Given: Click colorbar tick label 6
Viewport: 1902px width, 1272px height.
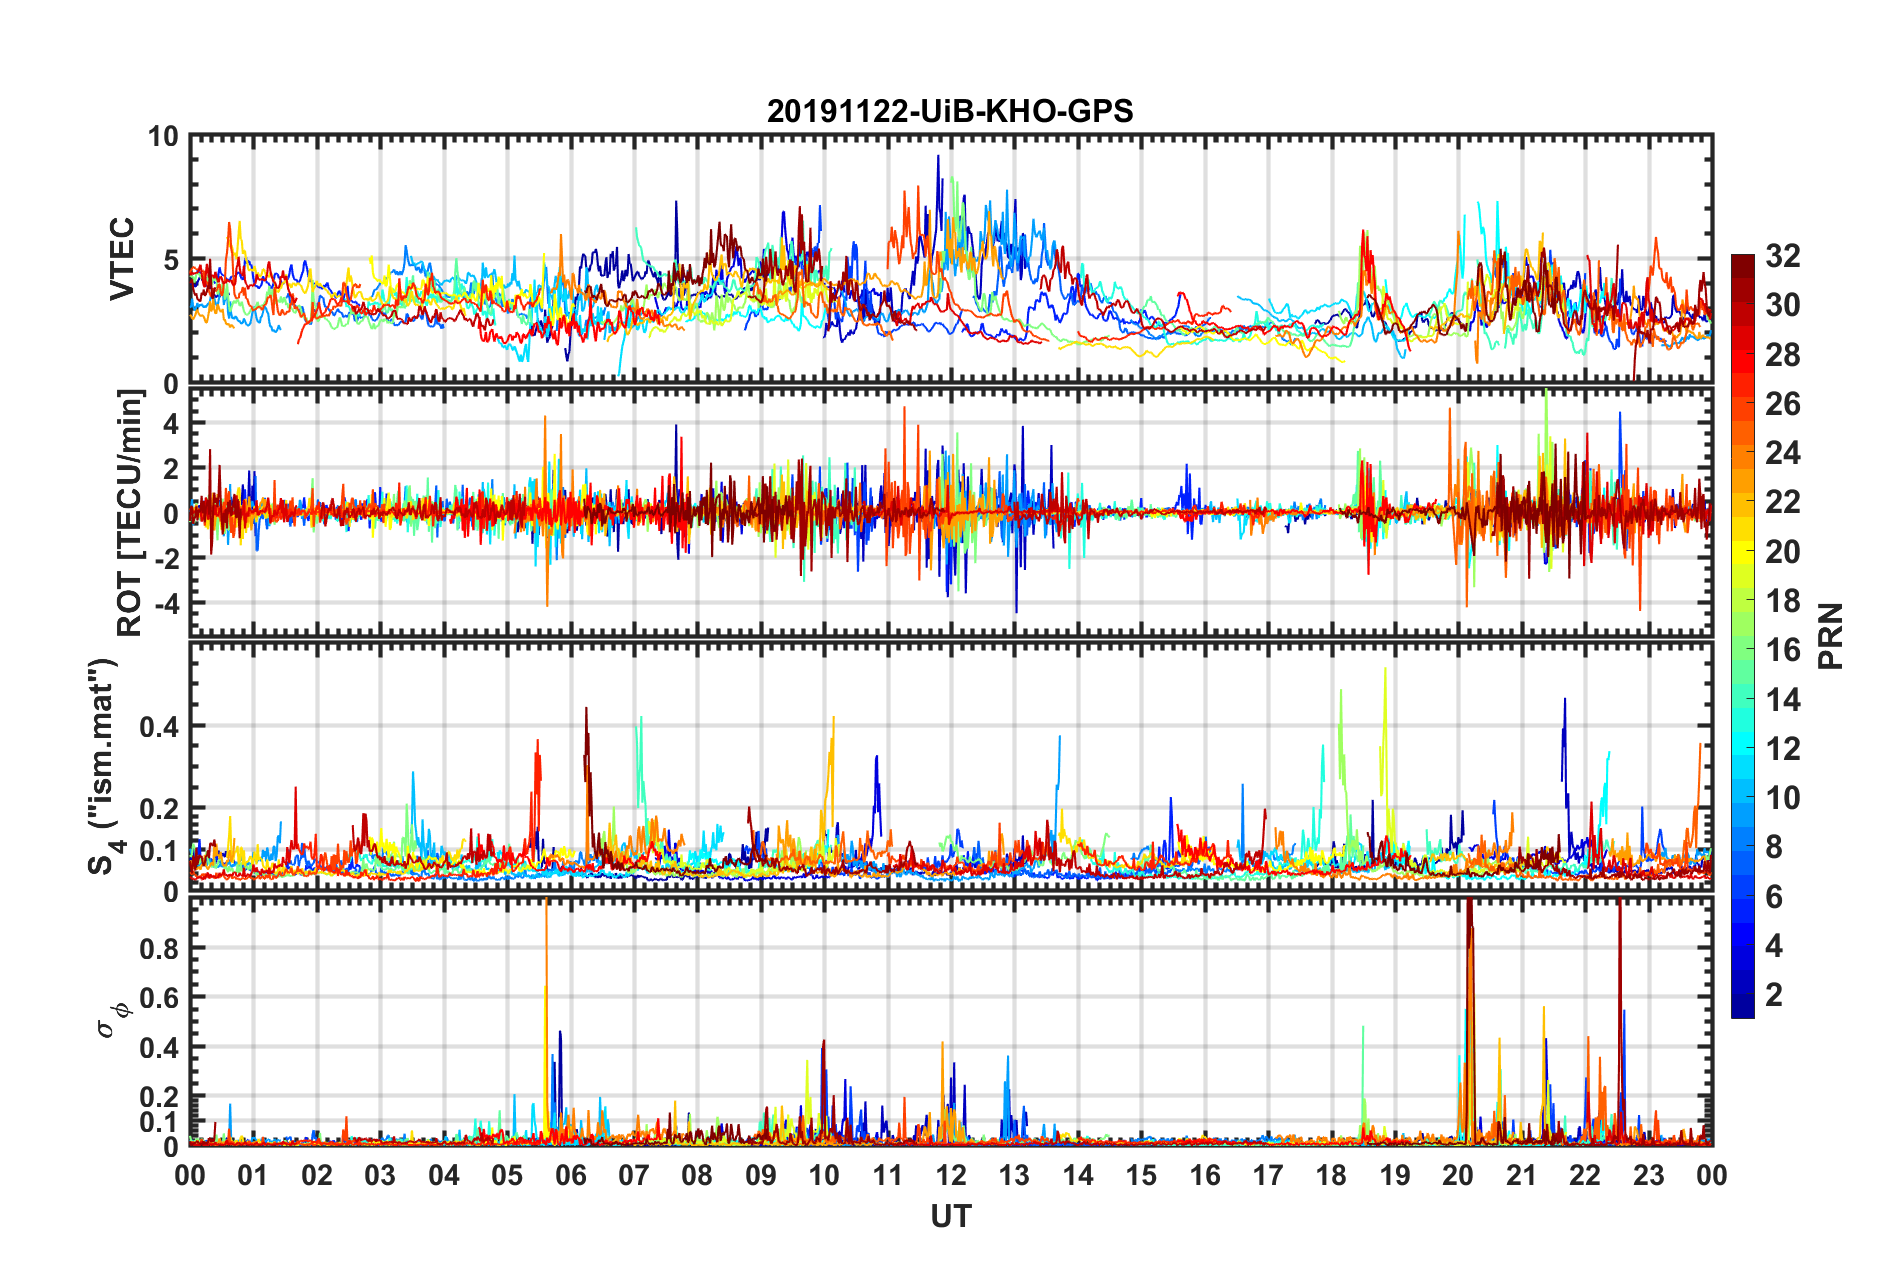Looking at the screenshot, I should click(x=1774, y=897).
